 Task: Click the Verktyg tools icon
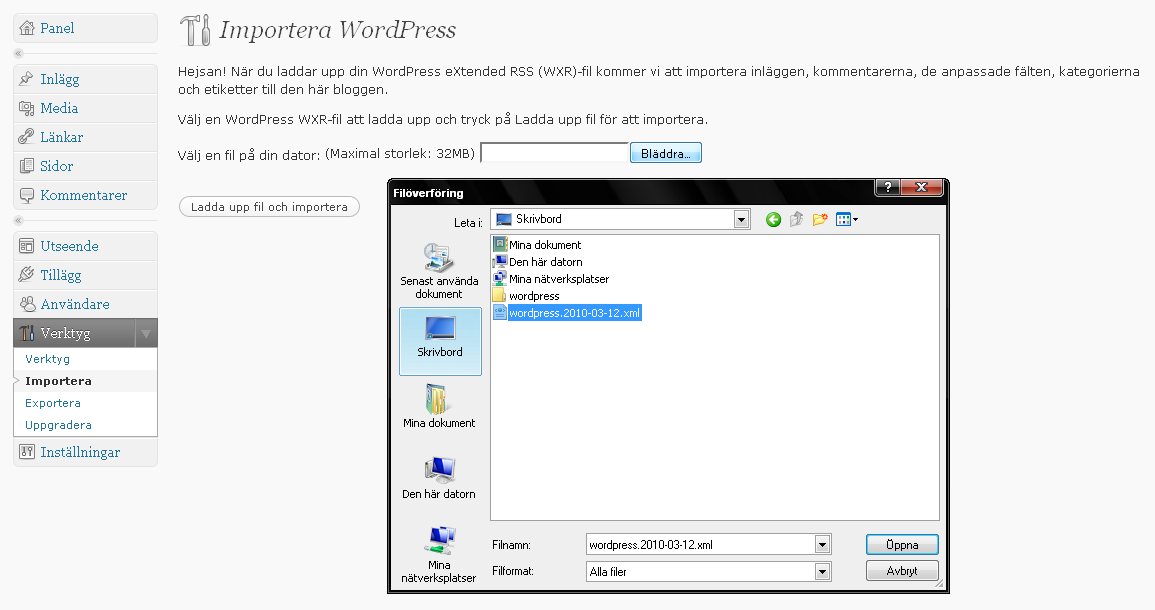coord(27,333)
